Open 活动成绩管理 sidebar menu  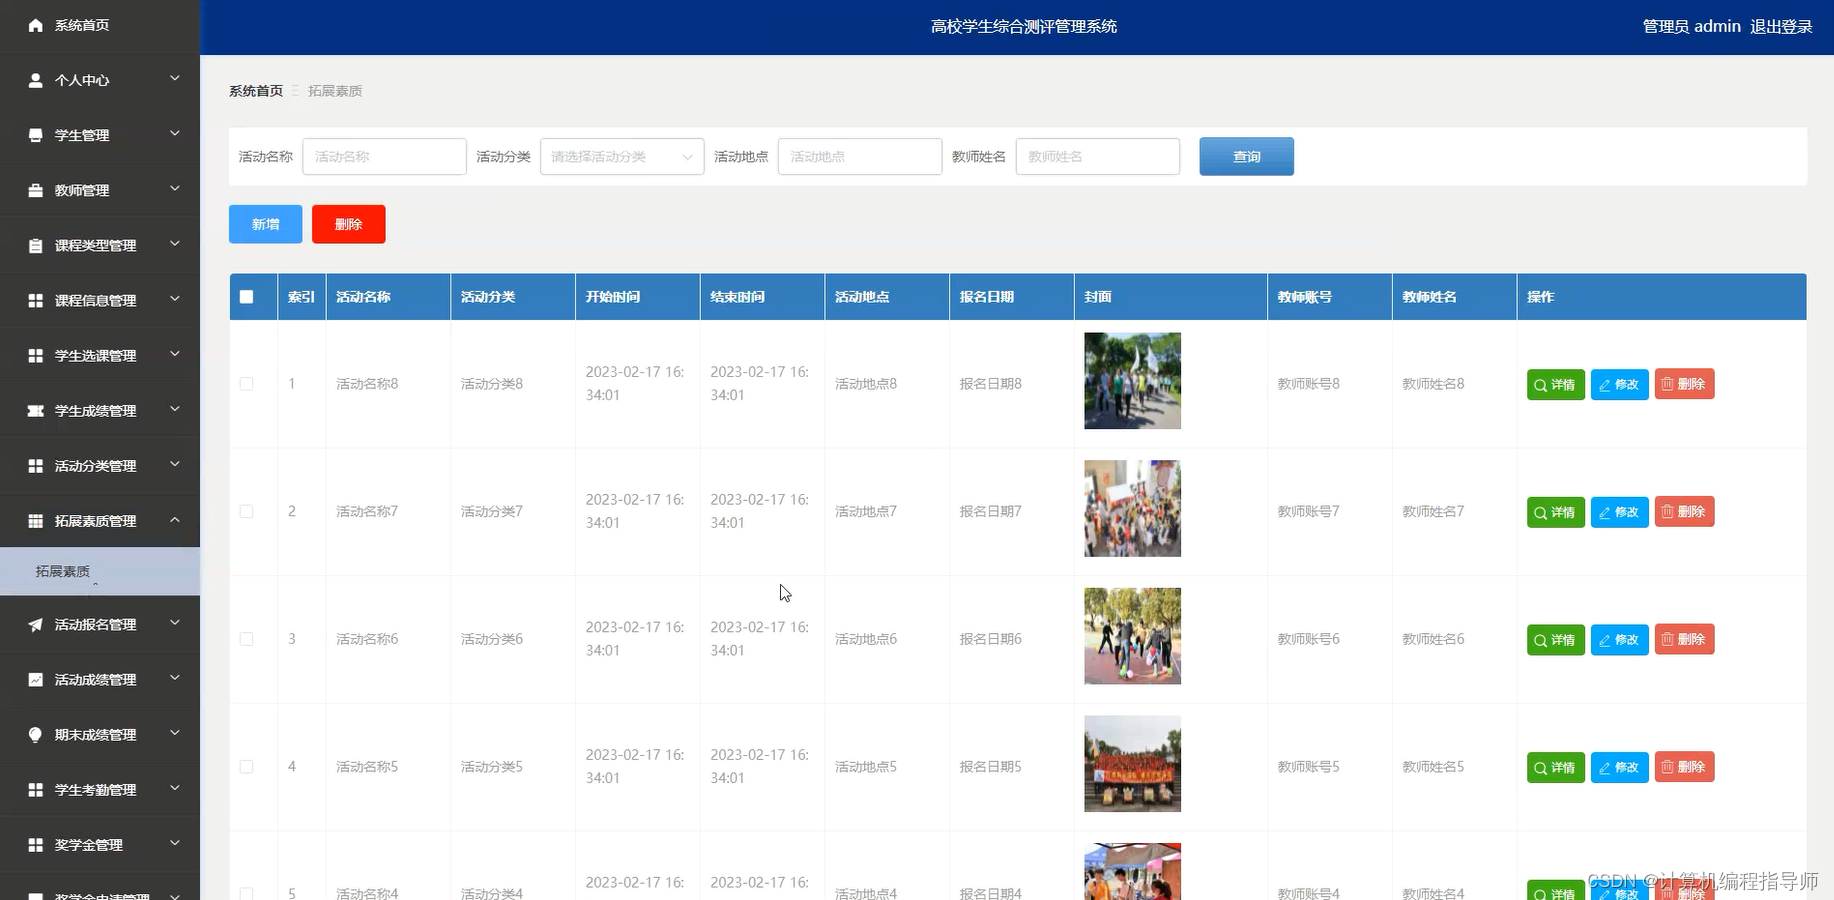(x=100, y=679)
